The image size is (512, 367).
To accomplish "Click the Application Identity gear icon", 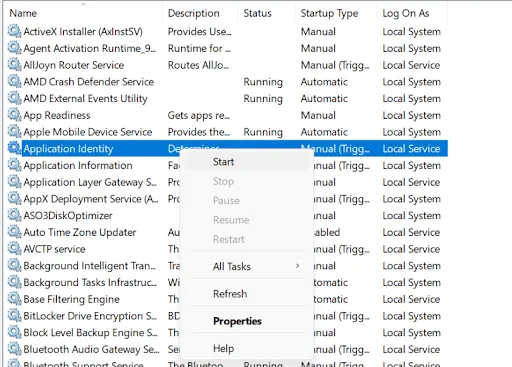I will [x=14, y=148].
